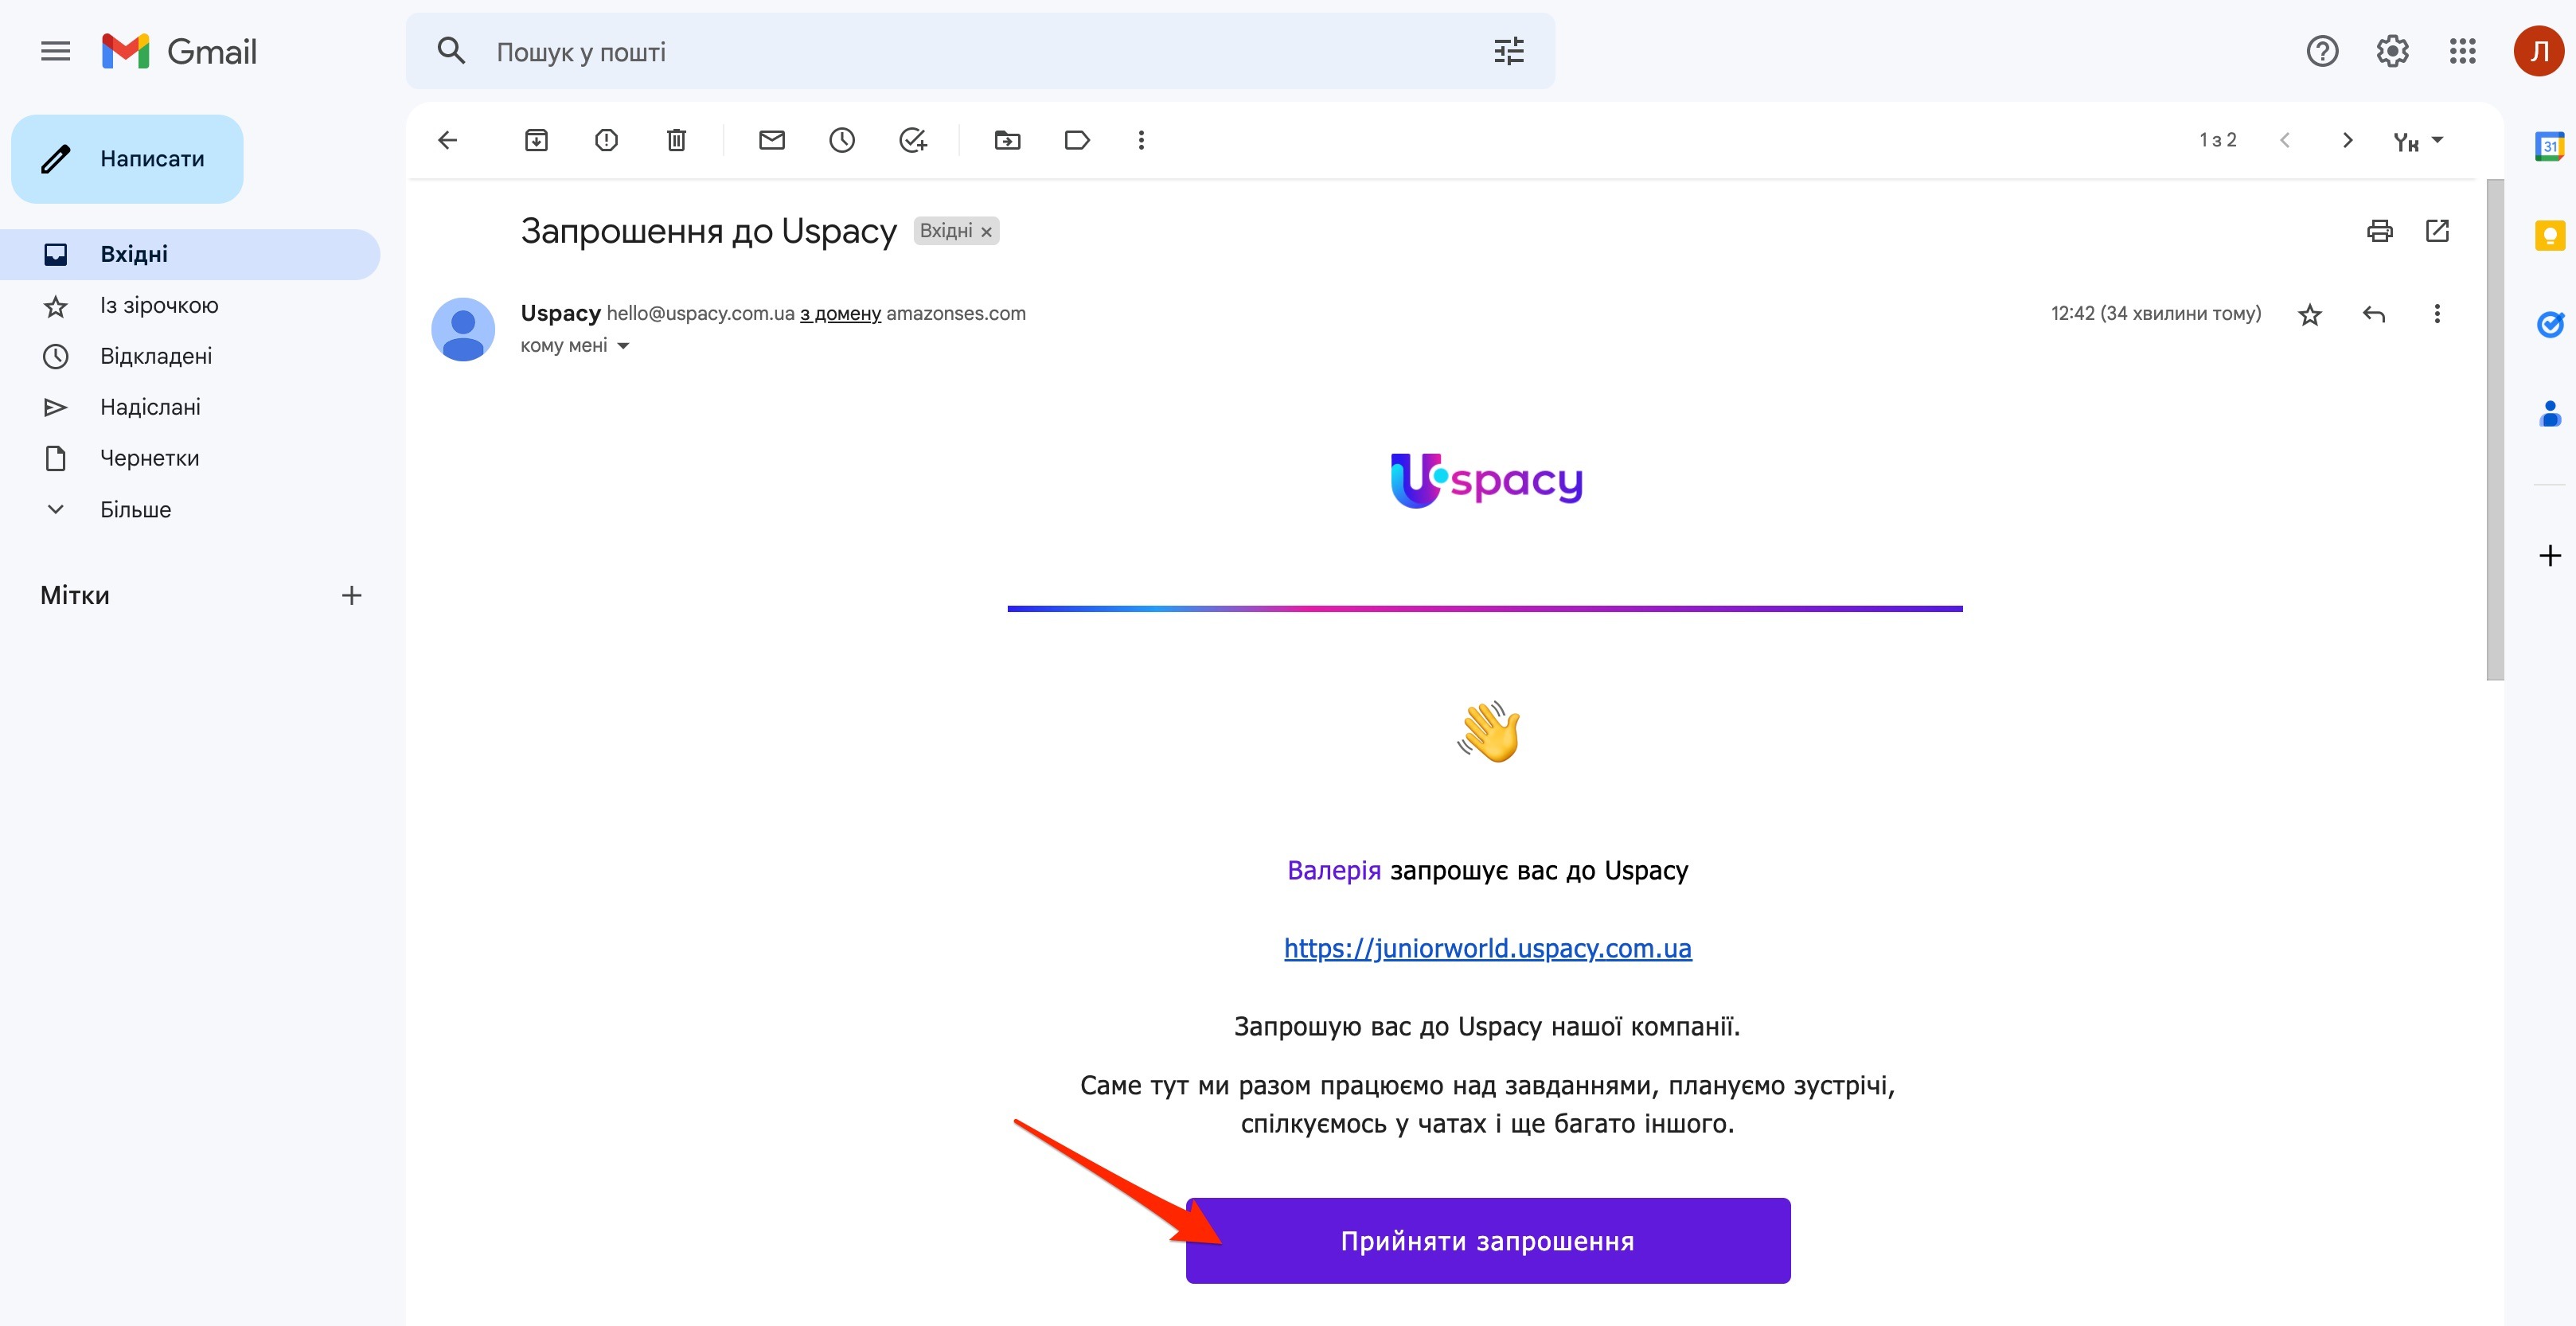Viewport: 2576px width, 1326px height.
Task: Snooze this email with the clock icon
Action: tap(841, 140)
